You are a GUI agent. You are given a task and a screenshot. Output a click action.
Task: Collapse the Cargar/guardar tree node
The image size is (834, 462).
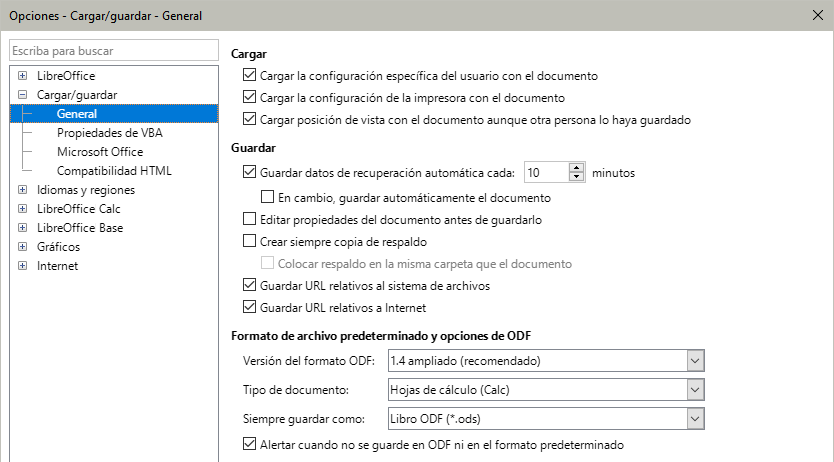coord(22,95)
